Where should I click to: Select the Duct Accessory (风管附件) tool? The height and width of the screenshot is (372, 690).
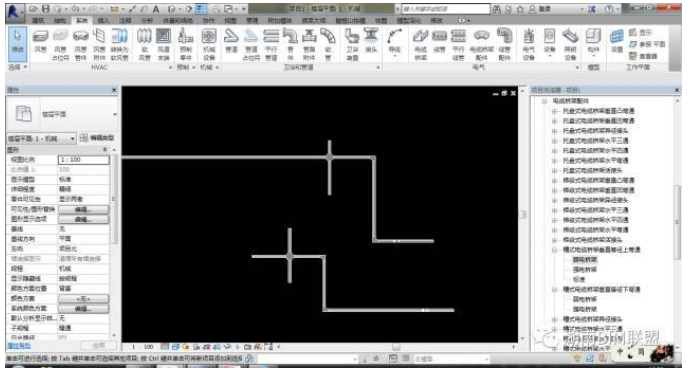pyautogui.click(x=100, y=44)
